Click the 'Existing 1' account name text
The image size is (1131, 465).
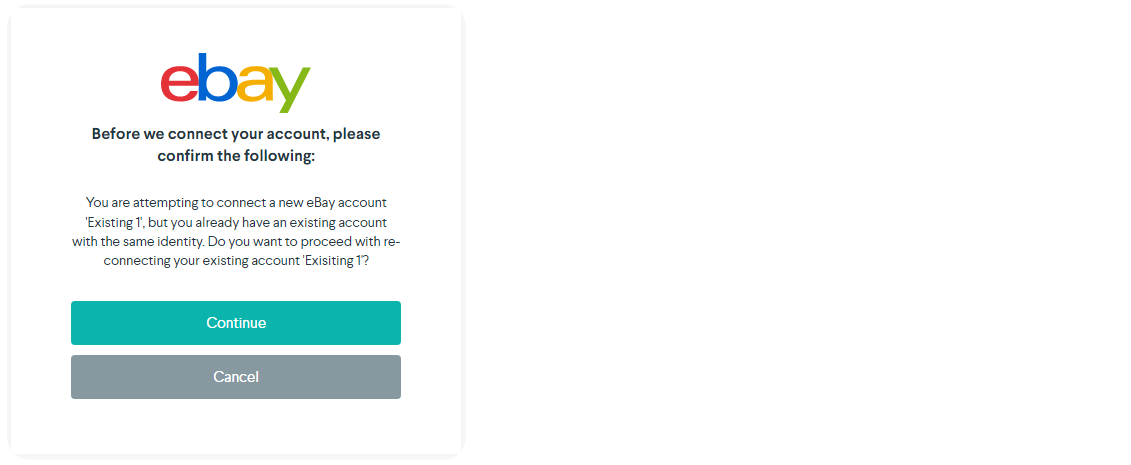click(114, 222)
